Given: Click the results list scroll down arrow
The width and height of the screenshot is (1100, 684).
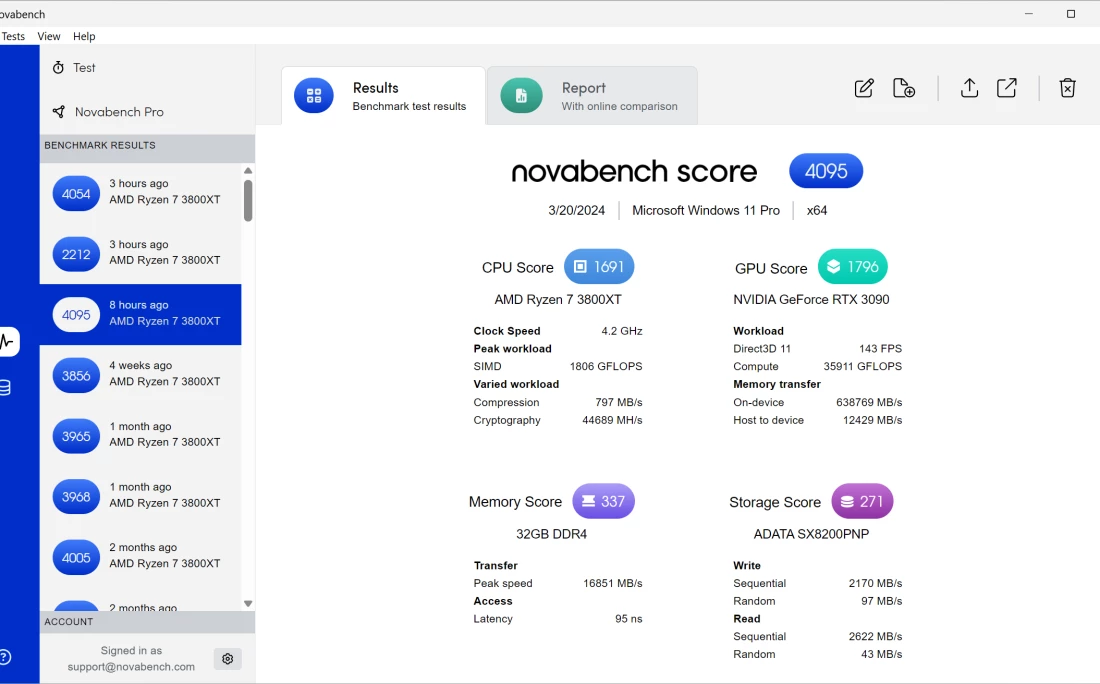Looking at the screenshot, I should (248, 604).
